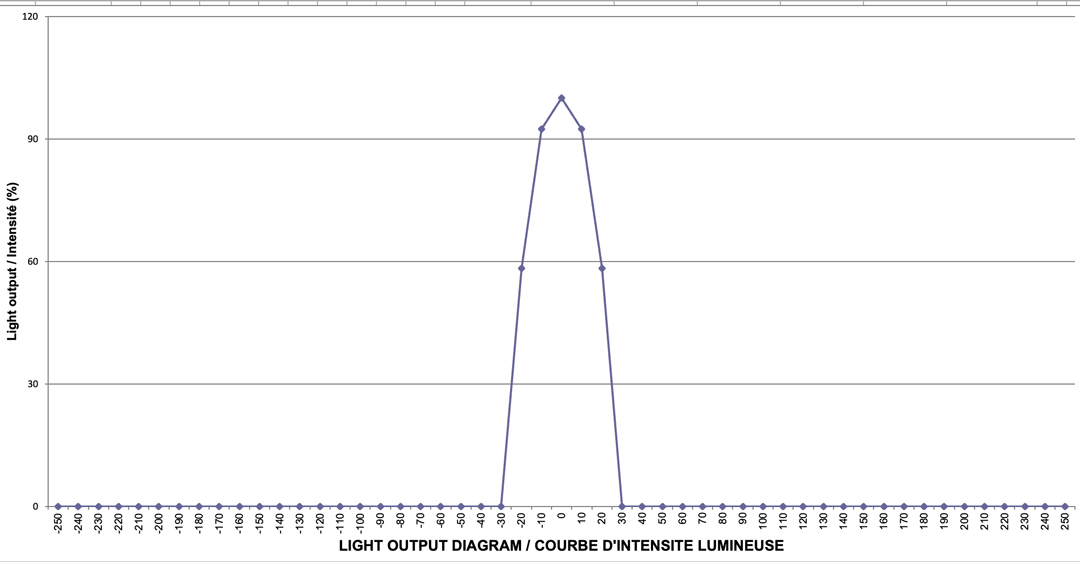
Task: Select data marker at -20 near 58%
Action: [x=521, y=268]
